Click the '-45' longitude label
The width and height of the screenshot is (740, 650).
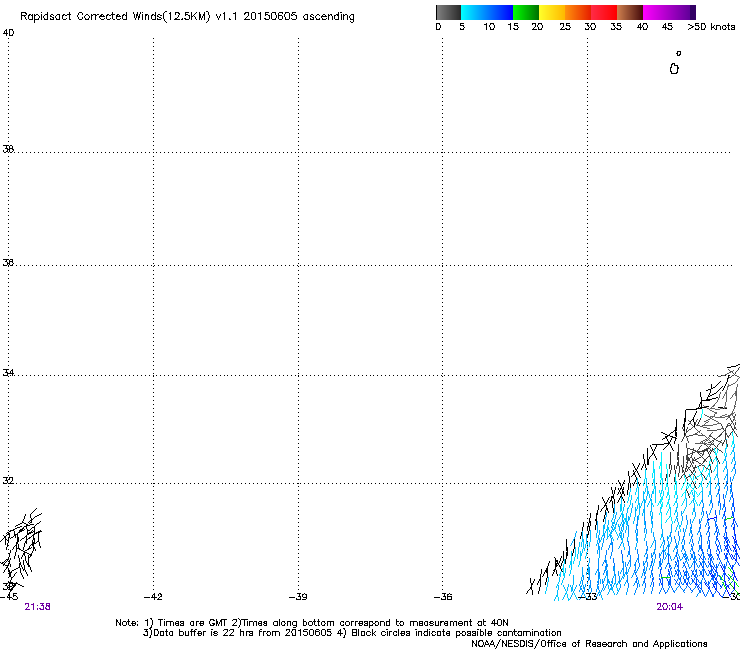[9, 597]
